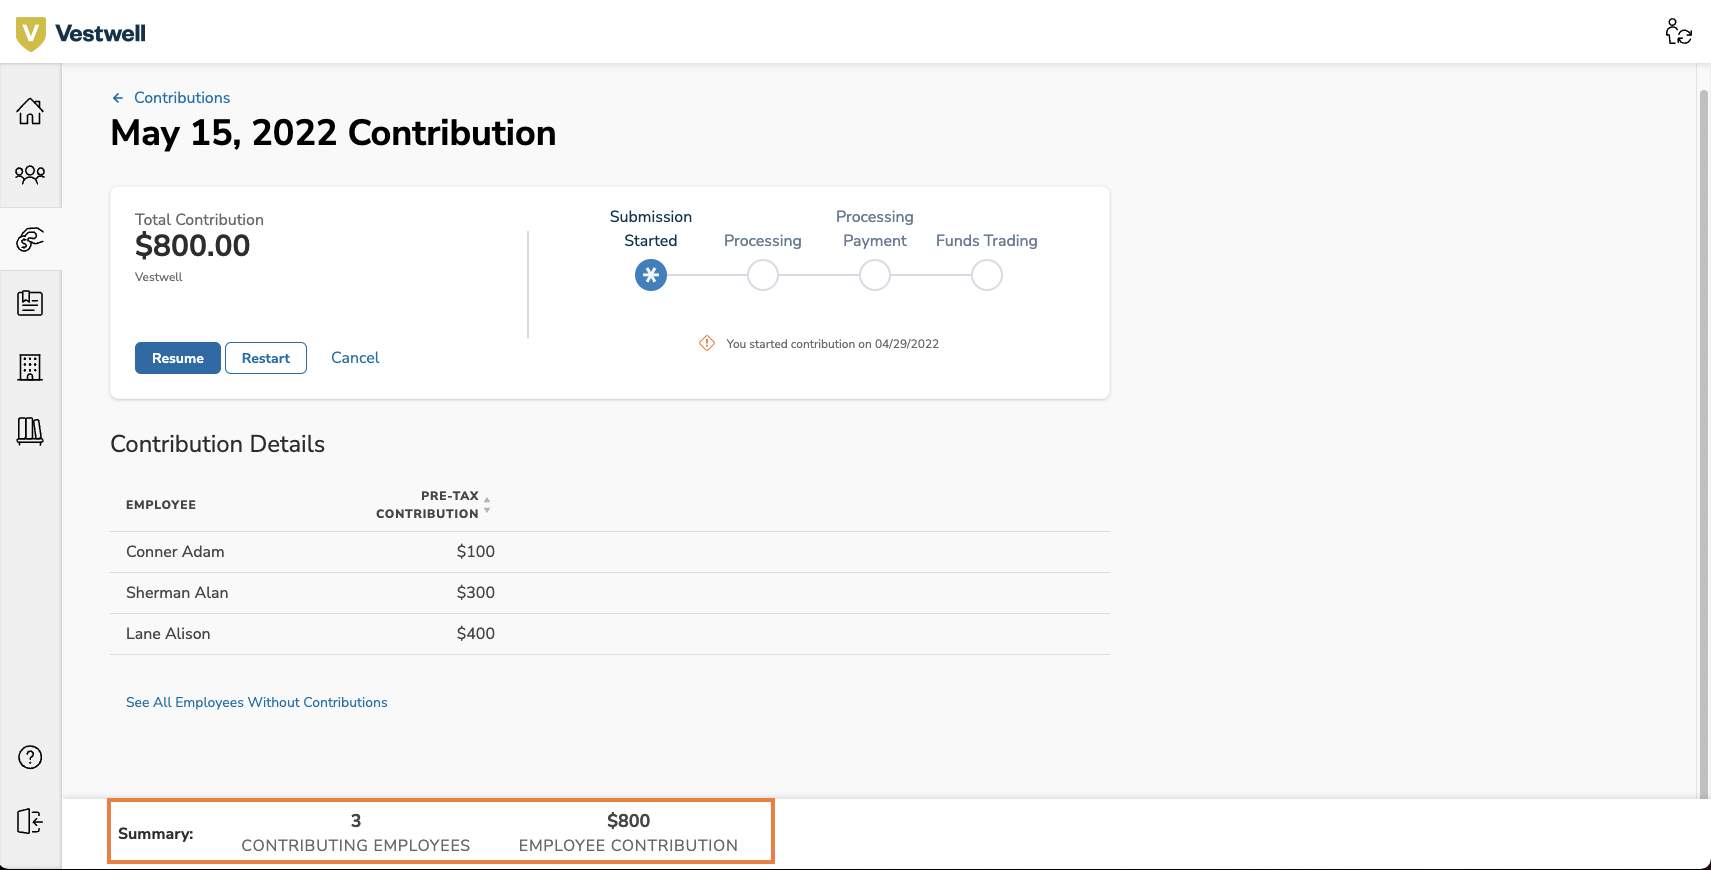Cancel the contribution
The image size is (1711, 870).
(355, 358)
